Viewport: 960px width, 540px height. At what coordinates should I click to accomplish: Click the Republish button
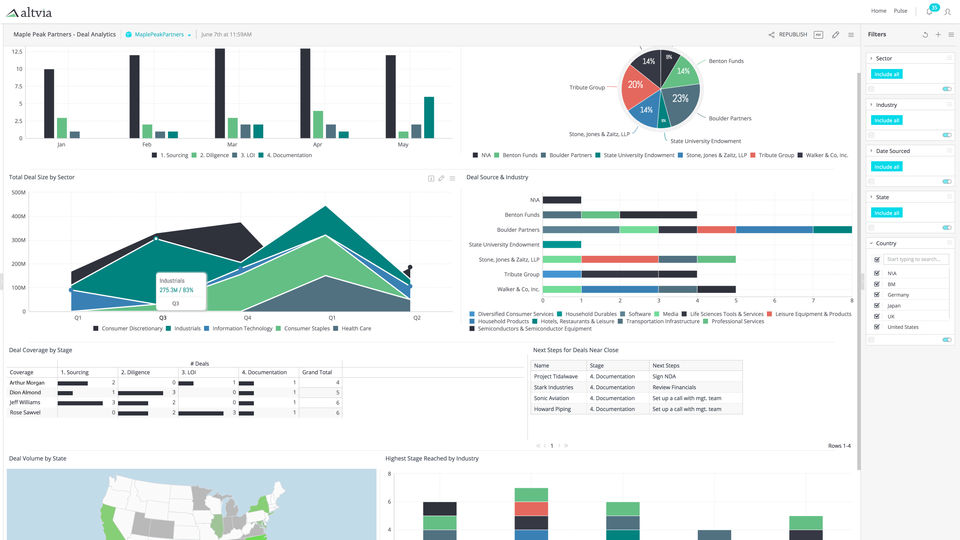[793, 35]
